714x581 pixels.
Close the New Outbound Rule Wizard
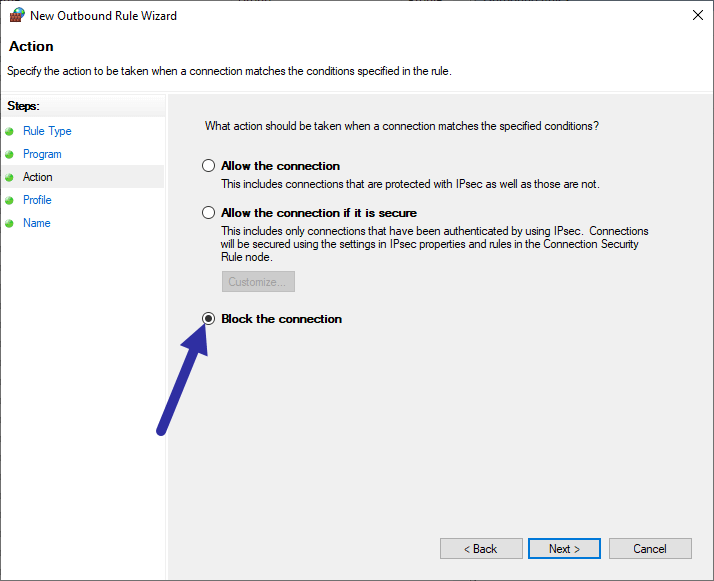click(698, 15)
